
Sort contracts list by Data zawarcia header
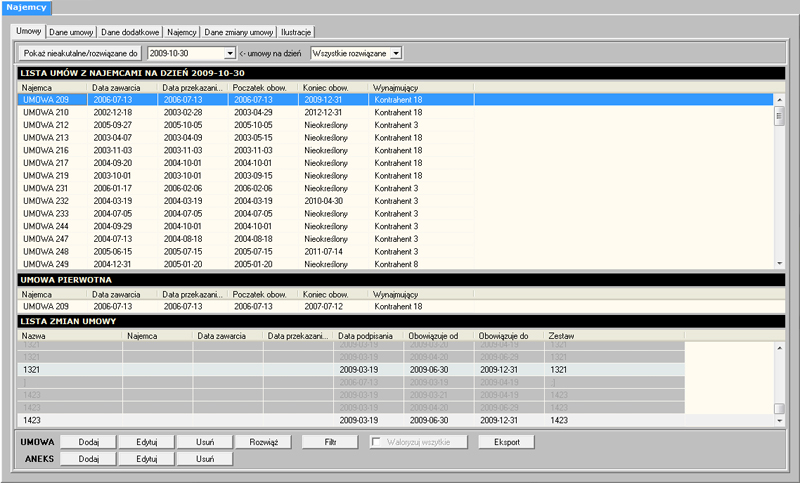[x=122, y=88]
